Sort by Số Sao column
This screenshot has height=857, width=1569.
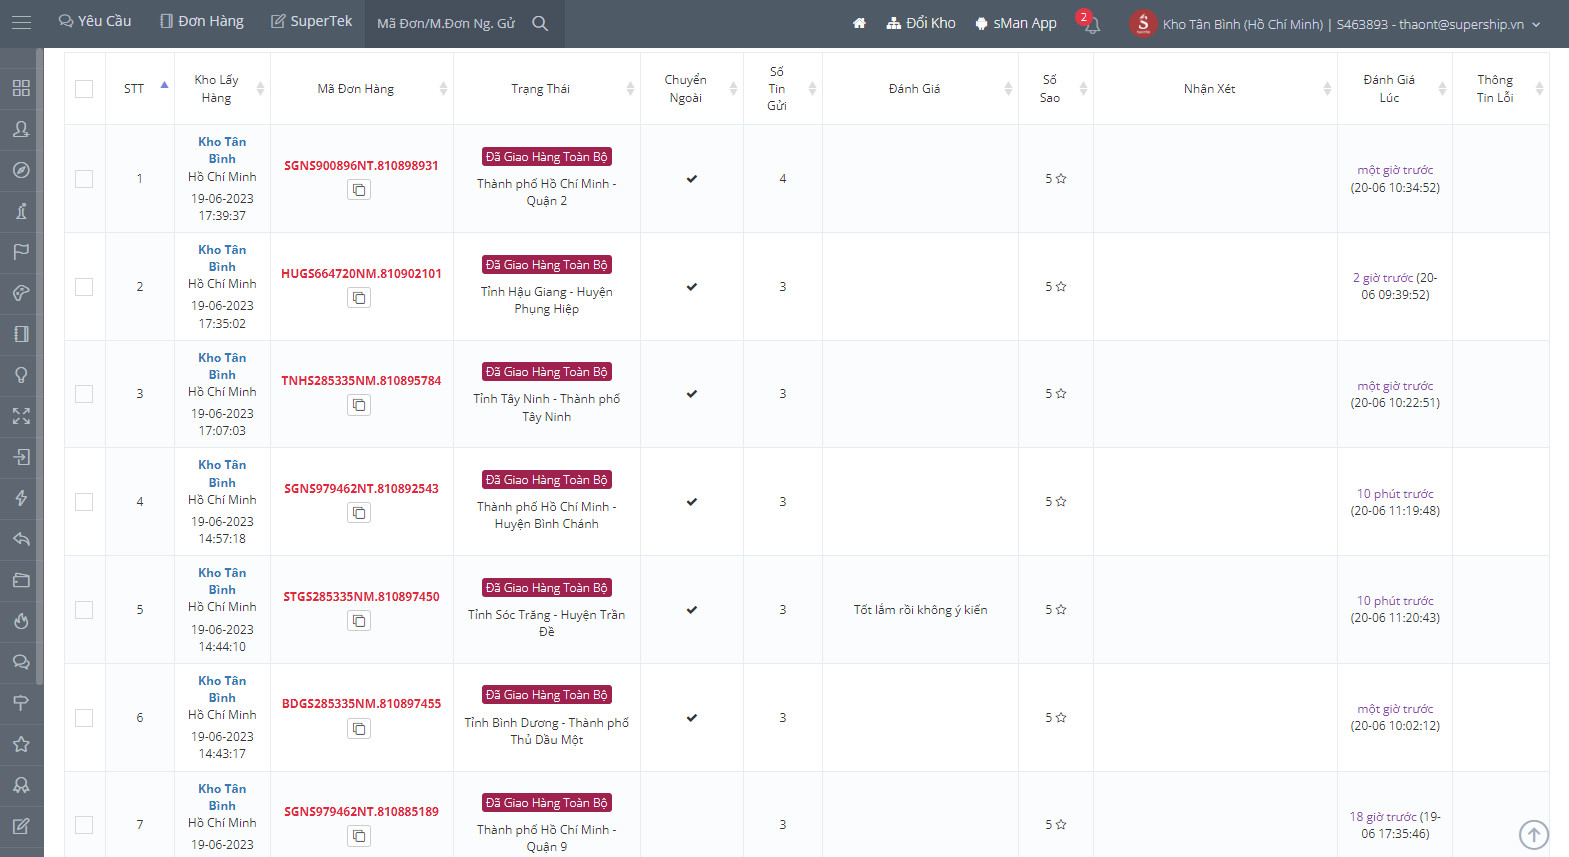point(1056,89)
